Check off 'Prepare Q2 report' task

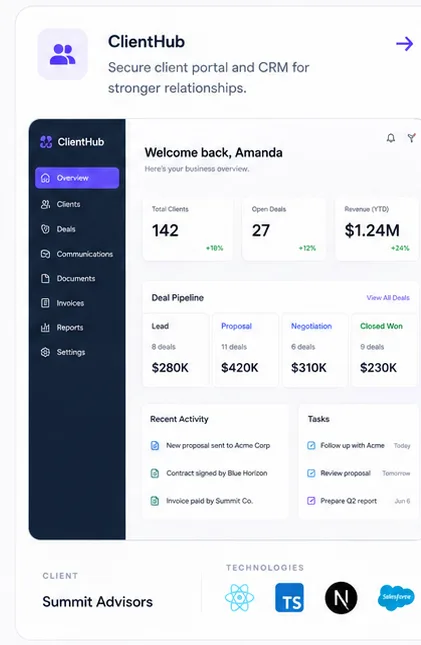(x=312, y=501)
